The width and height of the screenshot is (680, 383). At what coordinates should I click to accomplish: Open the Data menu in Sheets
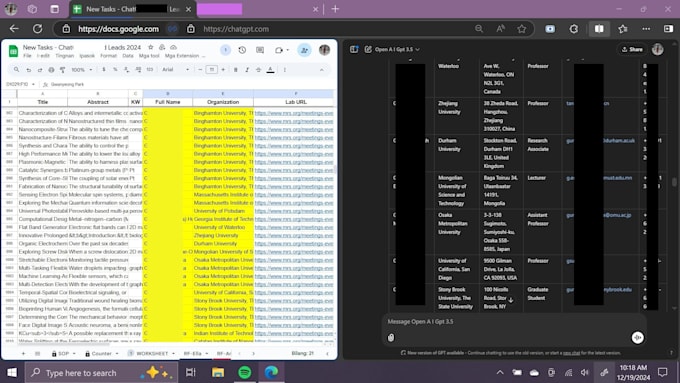pos(128,56)
